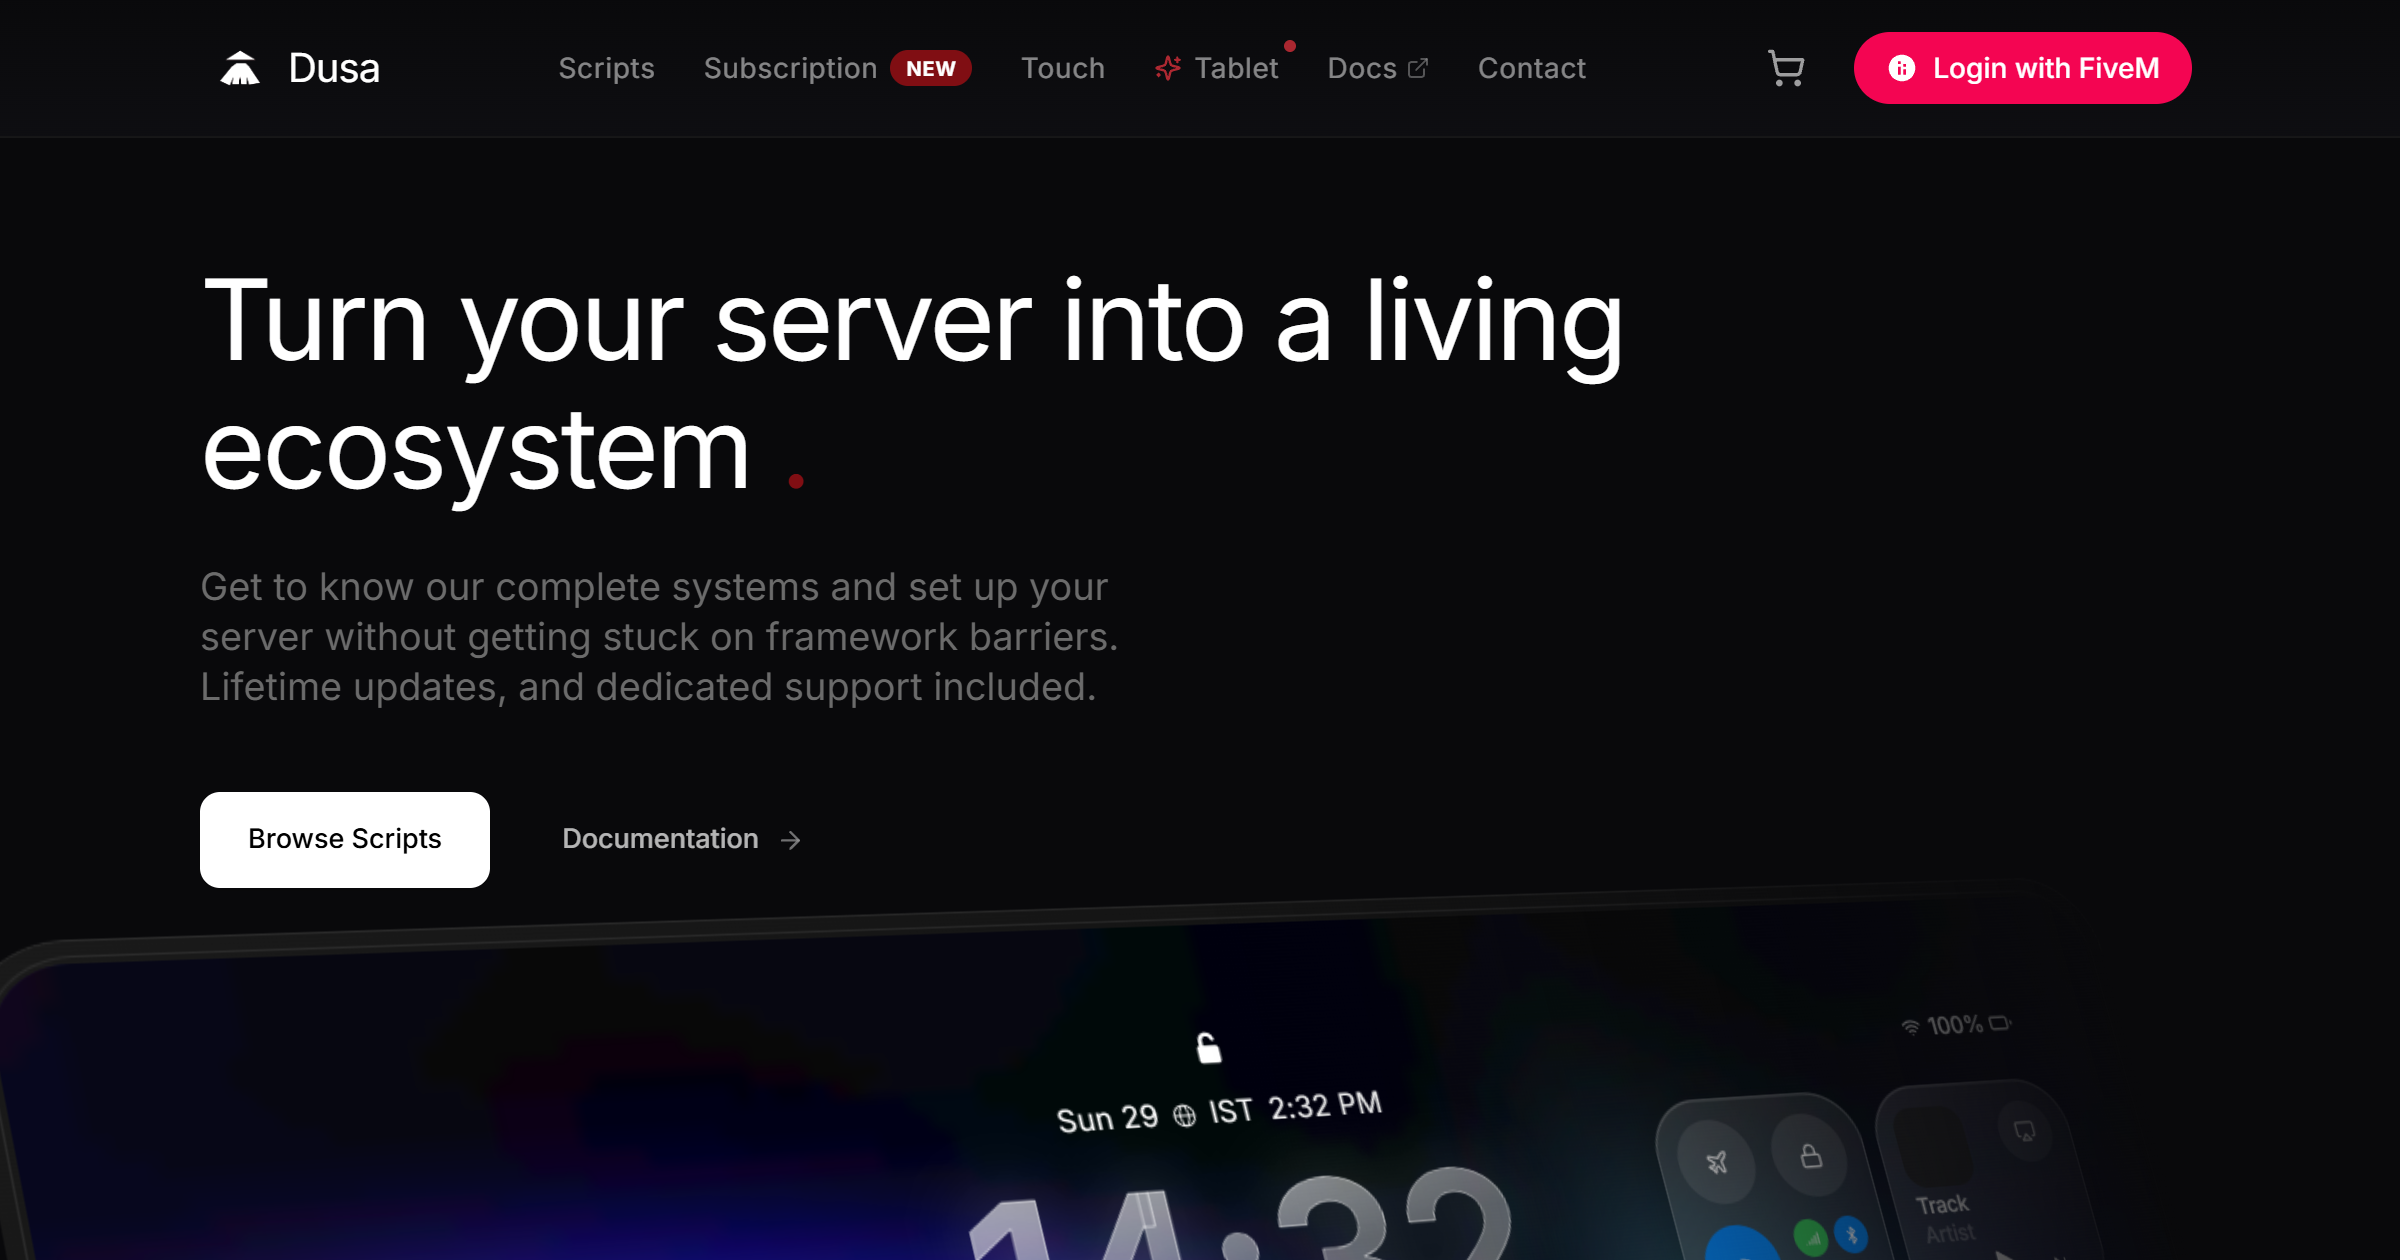This screenshot has width=2400, height=1260.
Task: Click the blue Bluetooth toggle on the tablet
Action: tap(1851, 1234)
